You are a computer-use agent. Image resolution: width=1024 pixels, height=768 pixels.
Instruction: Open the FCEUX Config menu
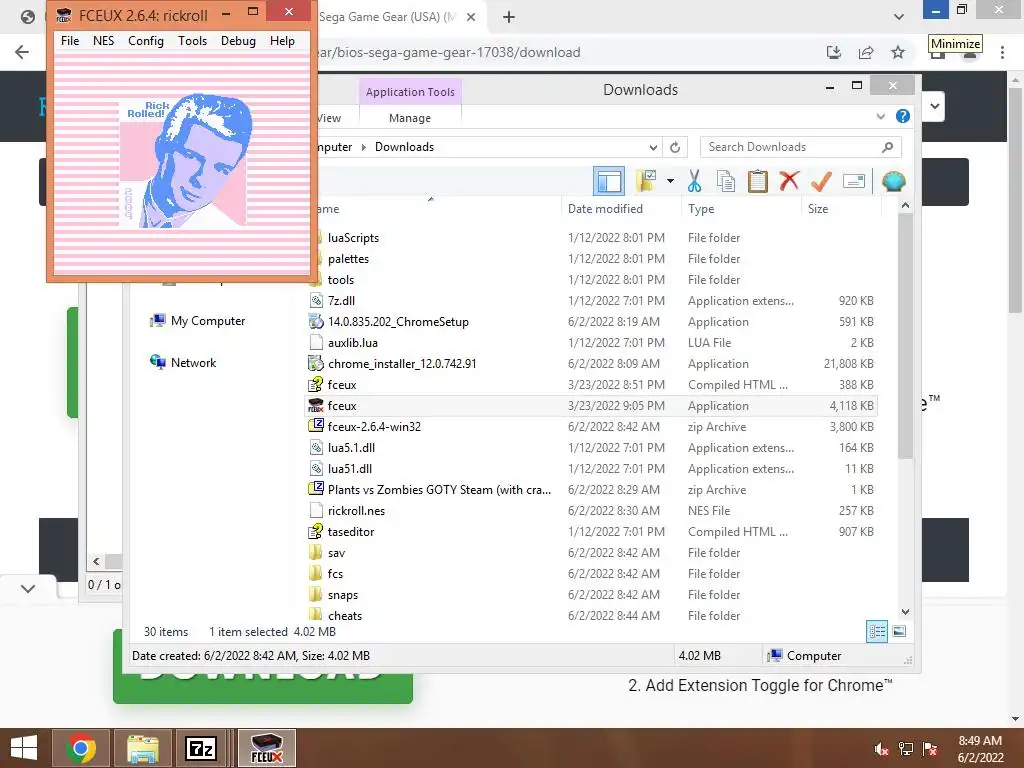pyautogui.click(x=146, y=40)
